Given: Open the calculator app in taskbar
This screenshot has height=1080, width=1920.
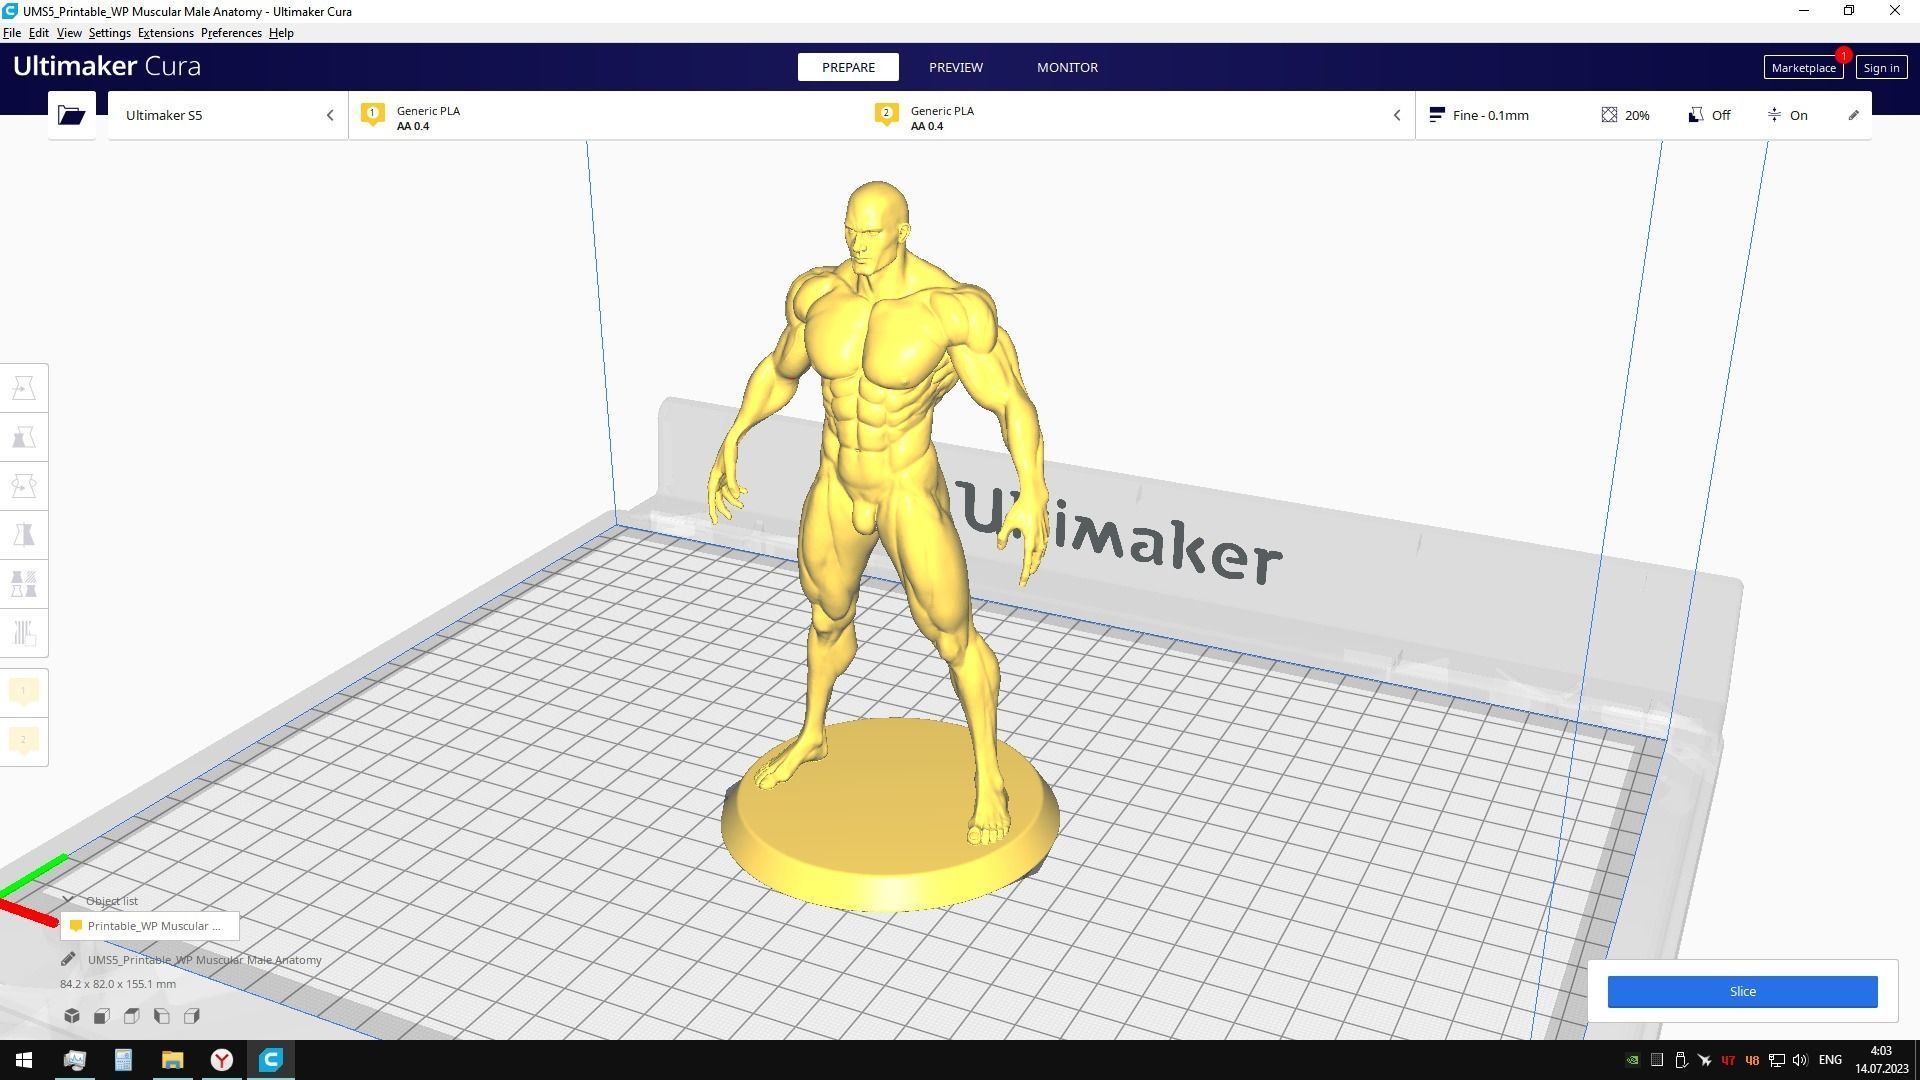Looking at the screenshot, I should pyautogui.click(x=123, y=1060).
